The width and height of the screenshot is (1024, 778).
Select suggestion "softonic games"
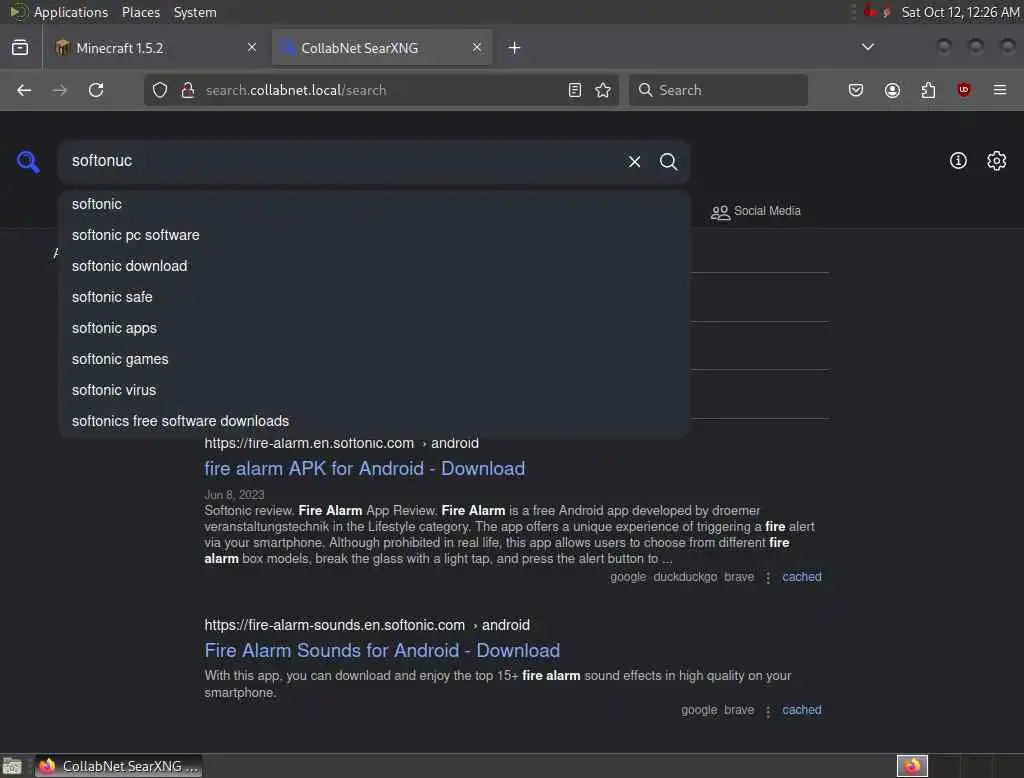374,359
